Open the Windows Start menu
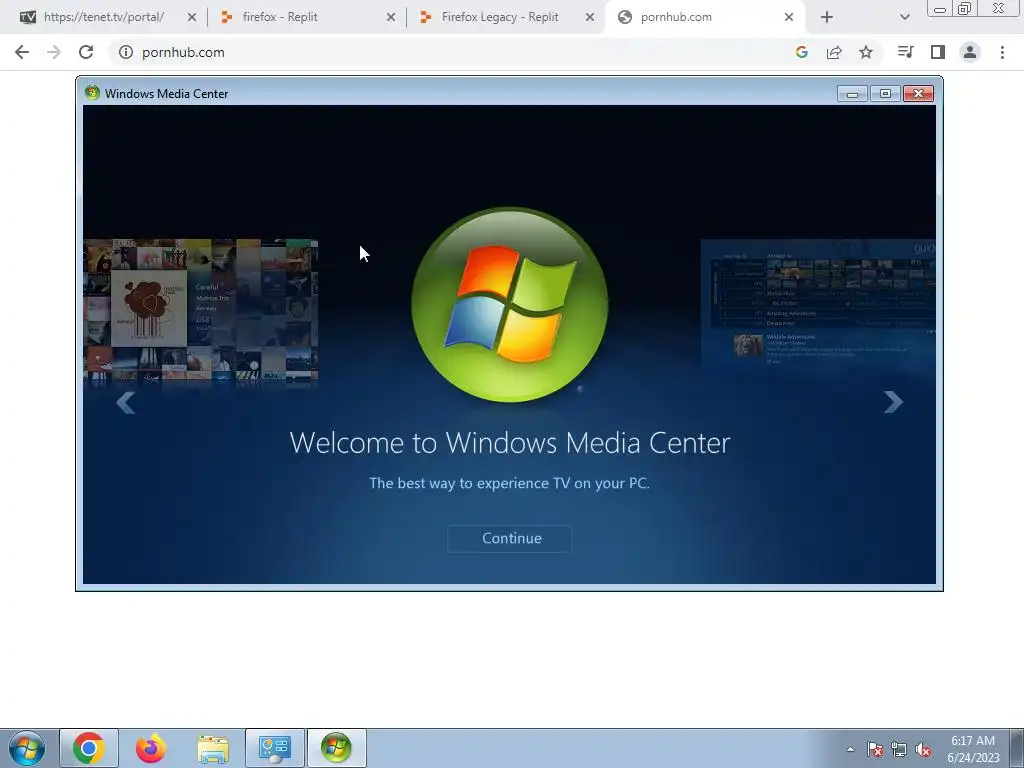This screenshot has height=768, width=1024. click(x=27, y=748)
